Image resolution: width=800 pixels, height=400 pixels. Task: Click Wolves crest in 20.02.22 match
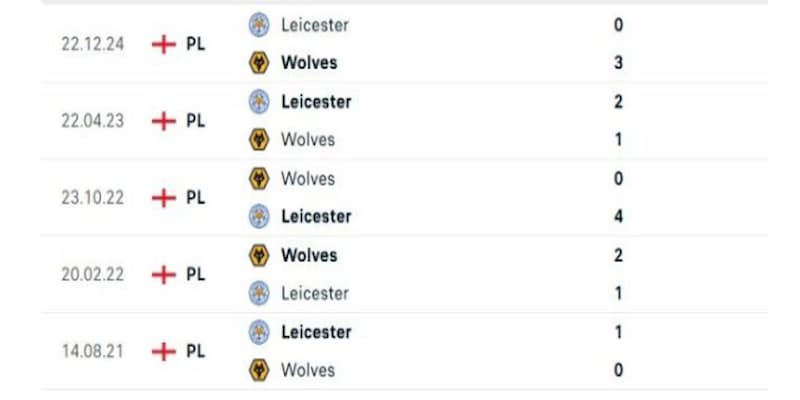259,255
